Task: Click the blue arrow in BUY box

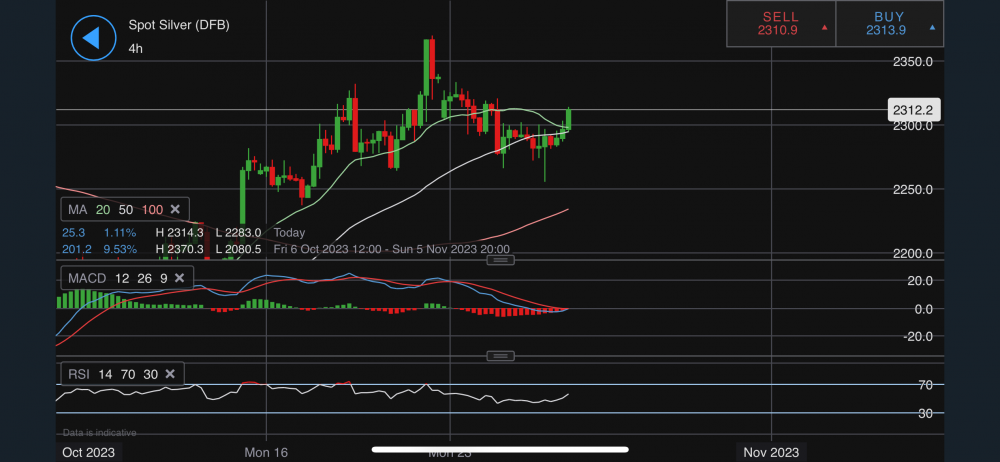Action: pos(932,28)
